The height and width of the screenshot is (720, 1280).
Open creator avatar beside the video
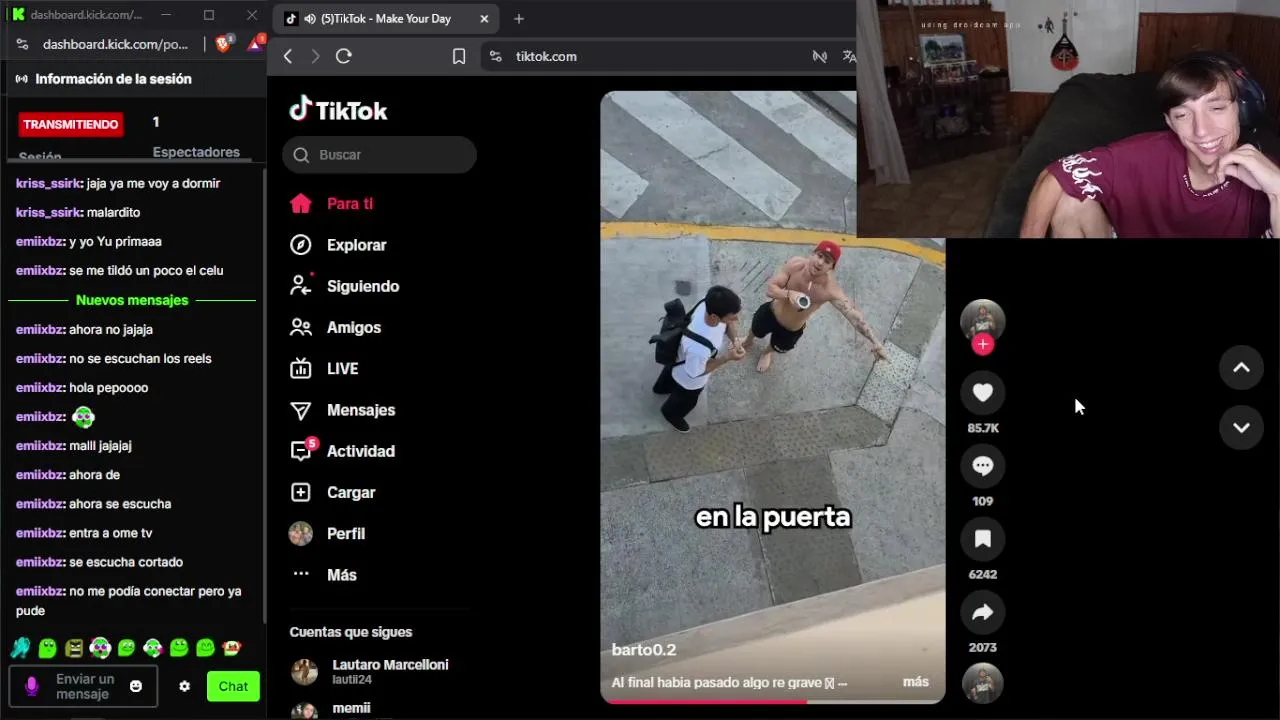click(x=983, y=320)
